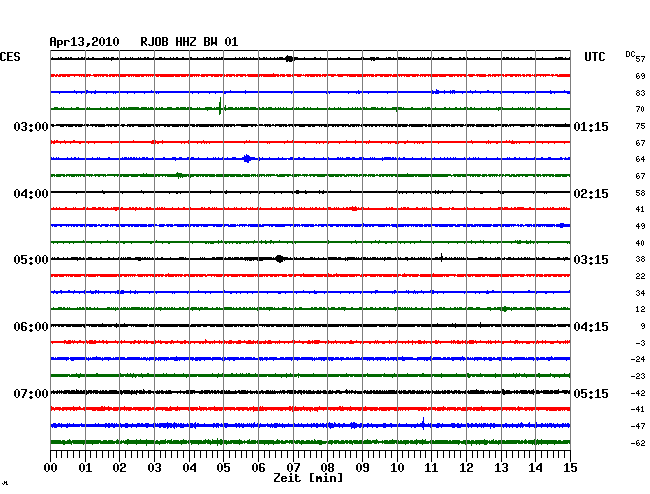This screenshot has height=494, width=650.
Task: Click the 01:15 UTC time label
Action: click(591, 126)
